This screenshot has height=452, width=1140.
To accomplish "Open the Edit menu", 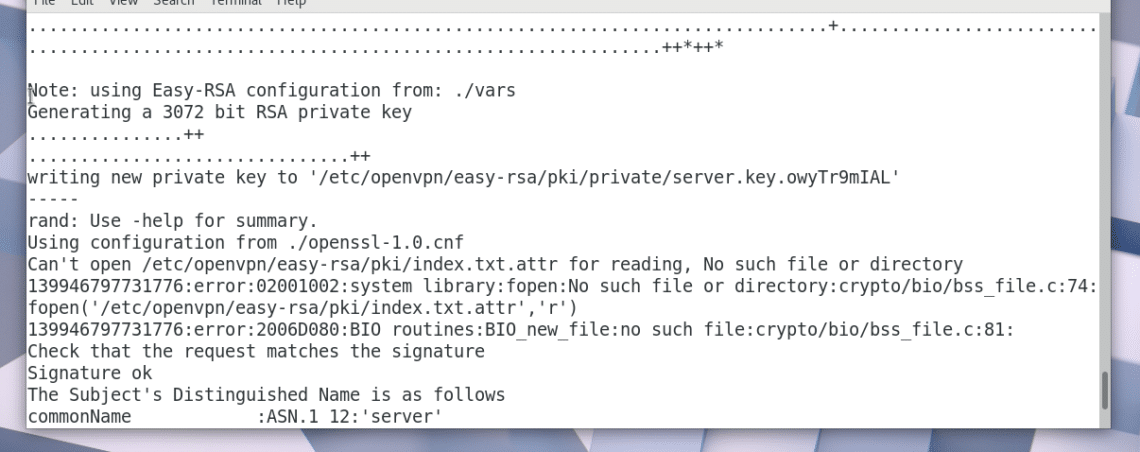I will [x=81, y=3].
